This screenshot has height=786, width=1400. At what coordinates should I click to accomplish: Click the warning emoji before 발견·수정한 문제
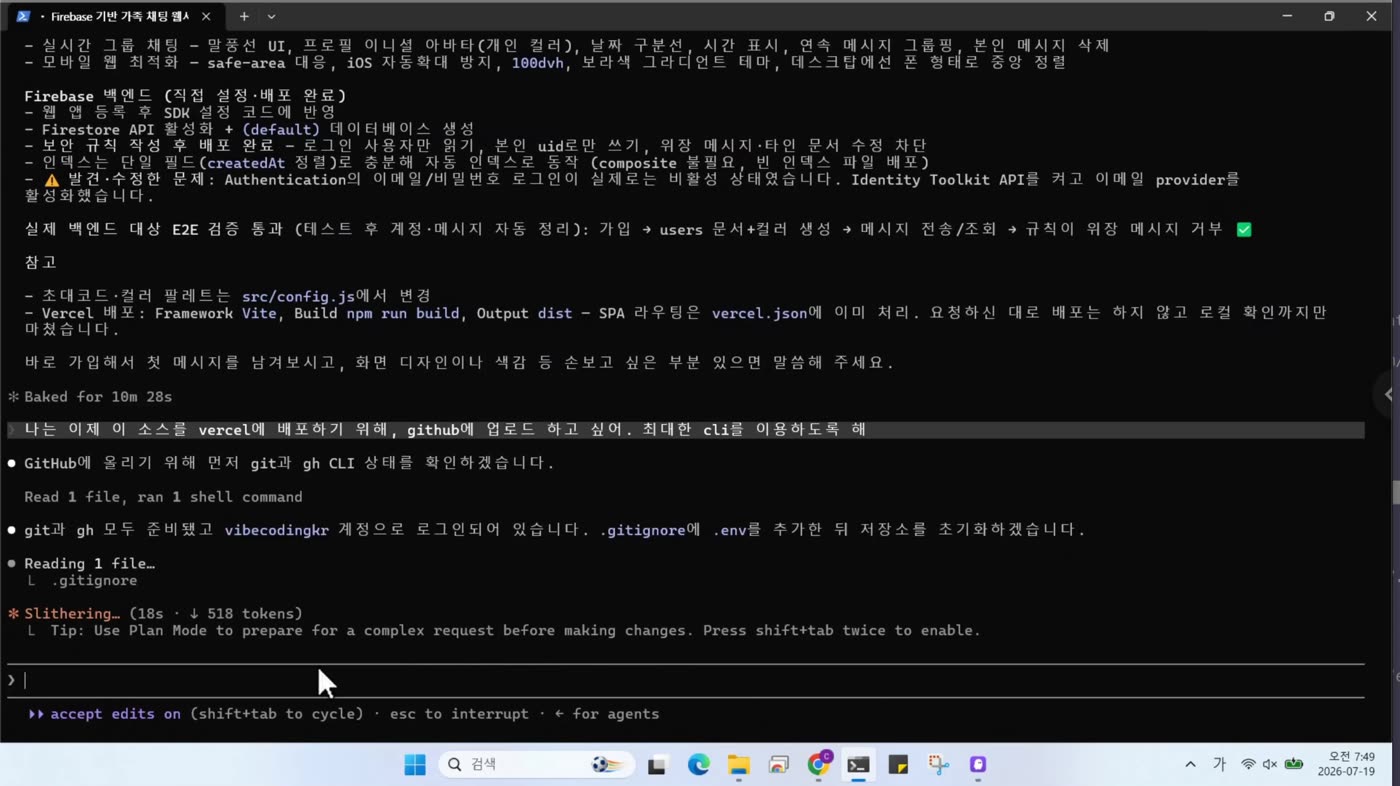(51, 179)
